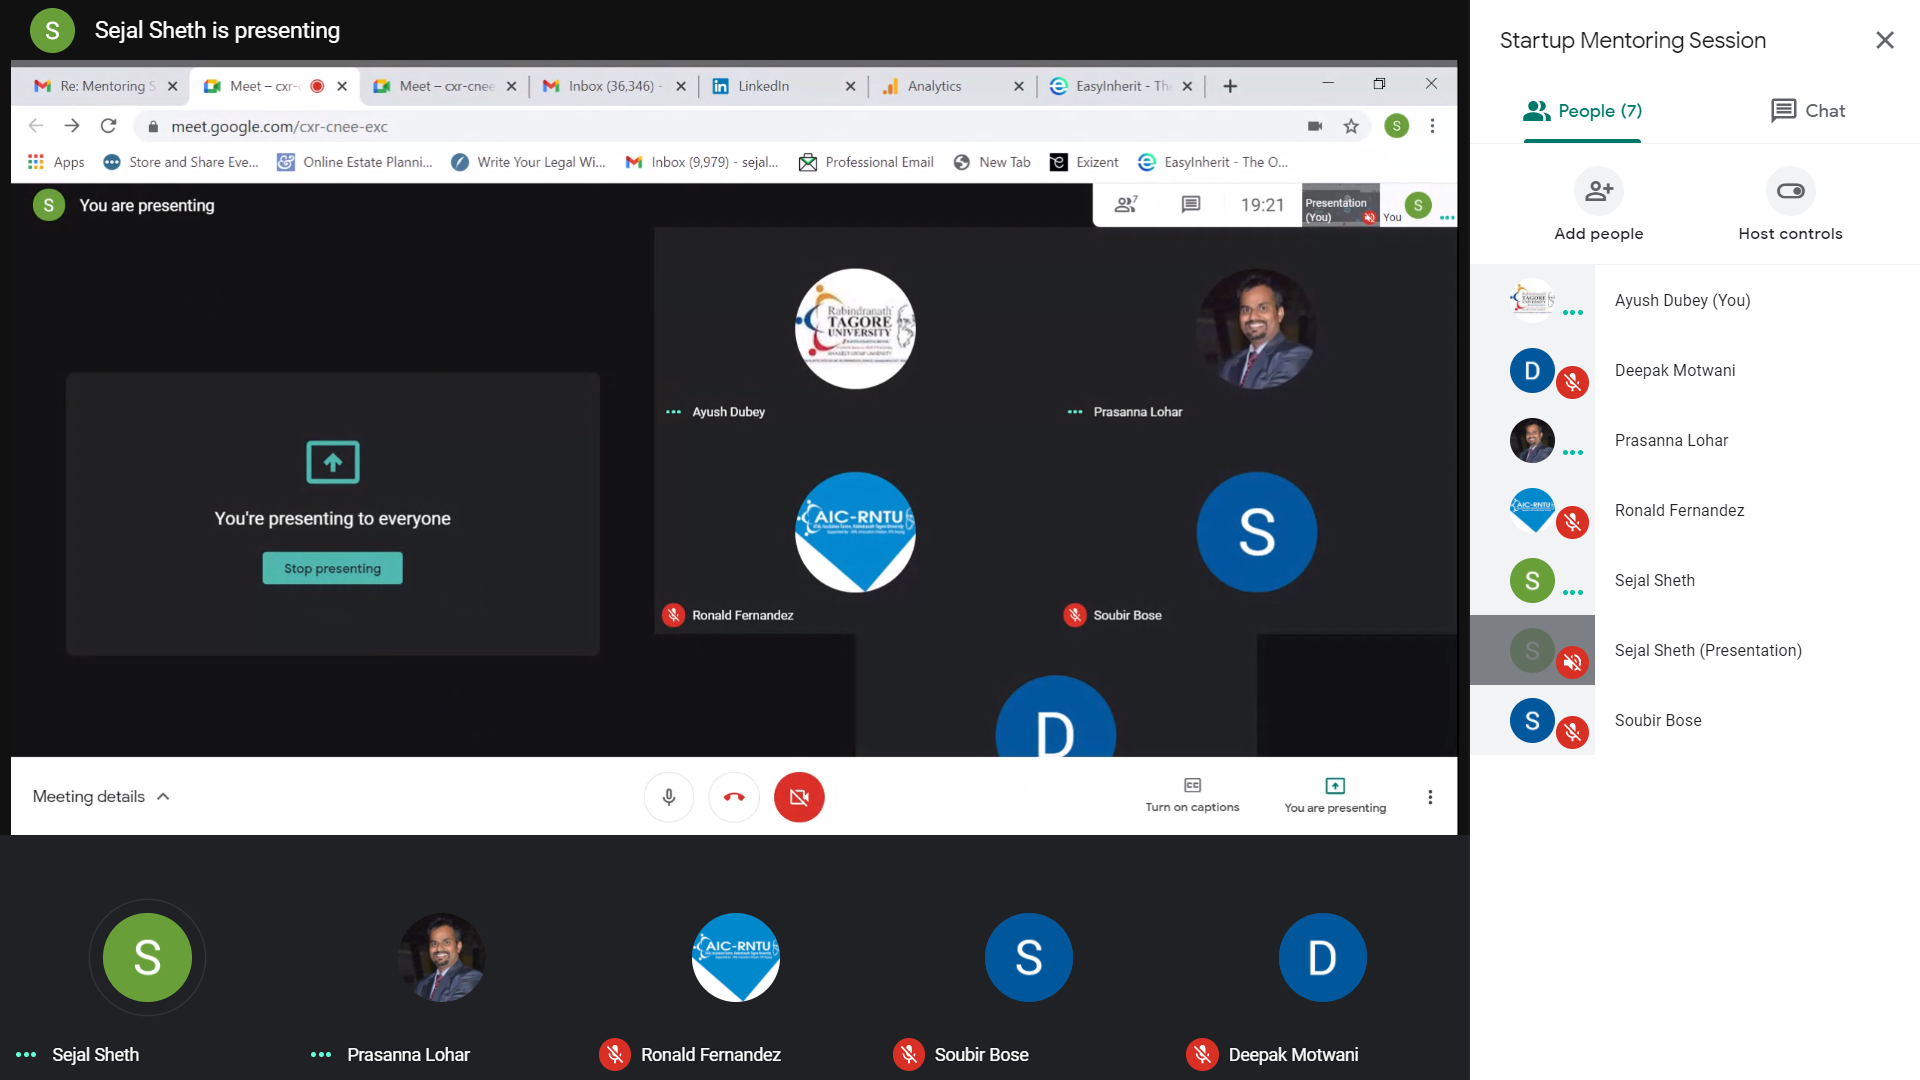Close the Startup Mentoring Session panel
The image size is (1920, 1080).
(1884, 40)
